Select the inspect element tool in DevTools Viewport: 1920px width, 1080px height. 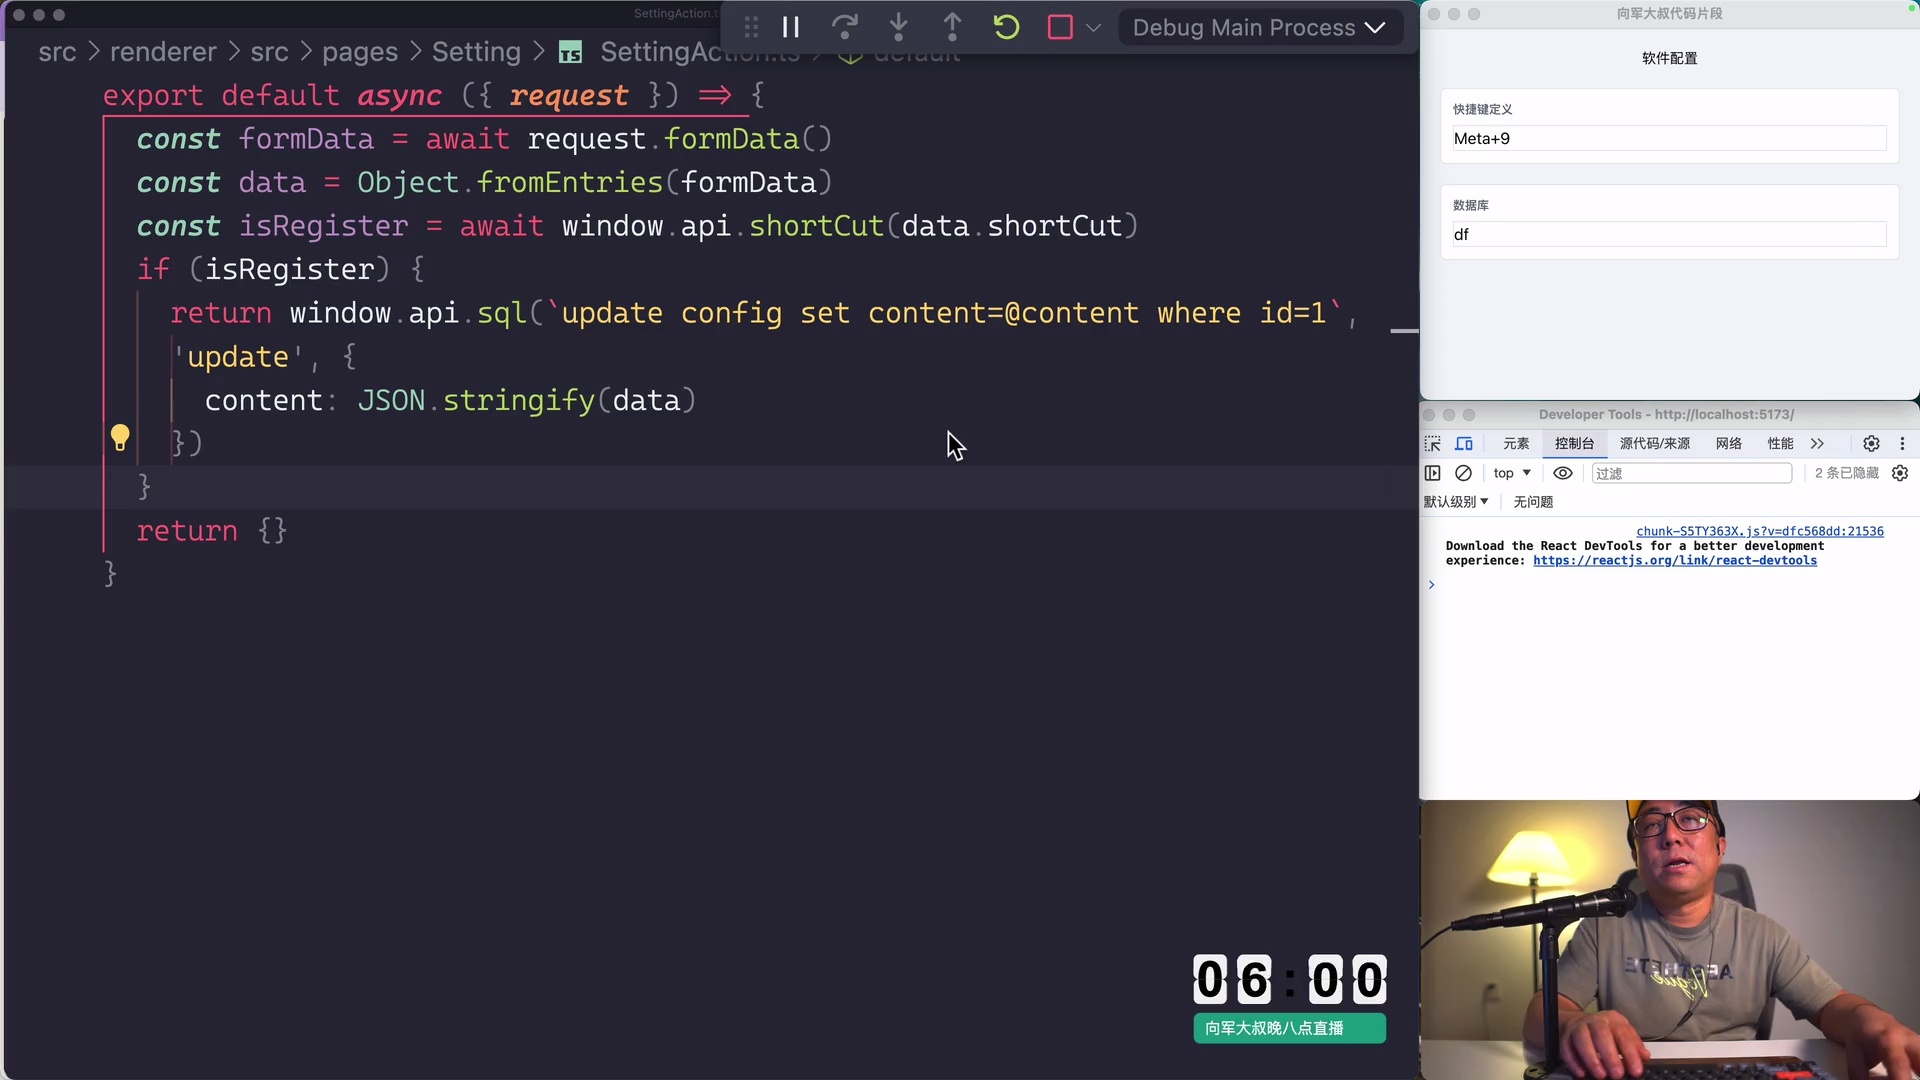pyautogui.click(x=1433, y=444)
